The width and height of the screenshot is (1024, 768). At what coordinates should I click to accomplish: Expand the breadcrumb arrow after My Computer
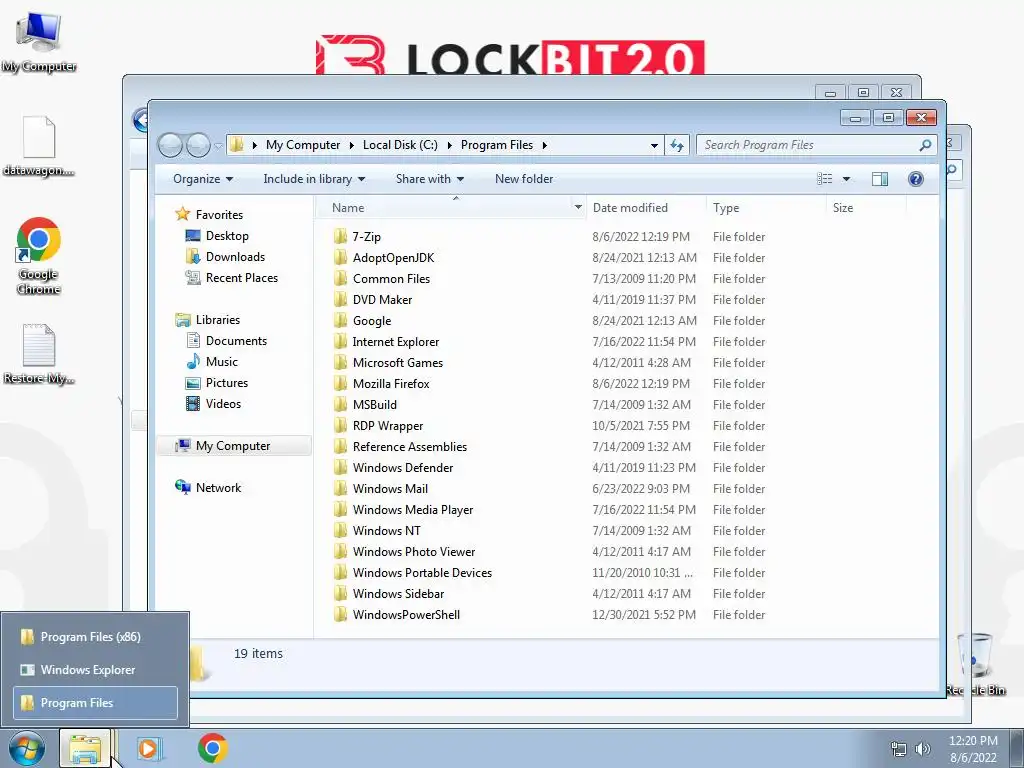pos(351,145)
